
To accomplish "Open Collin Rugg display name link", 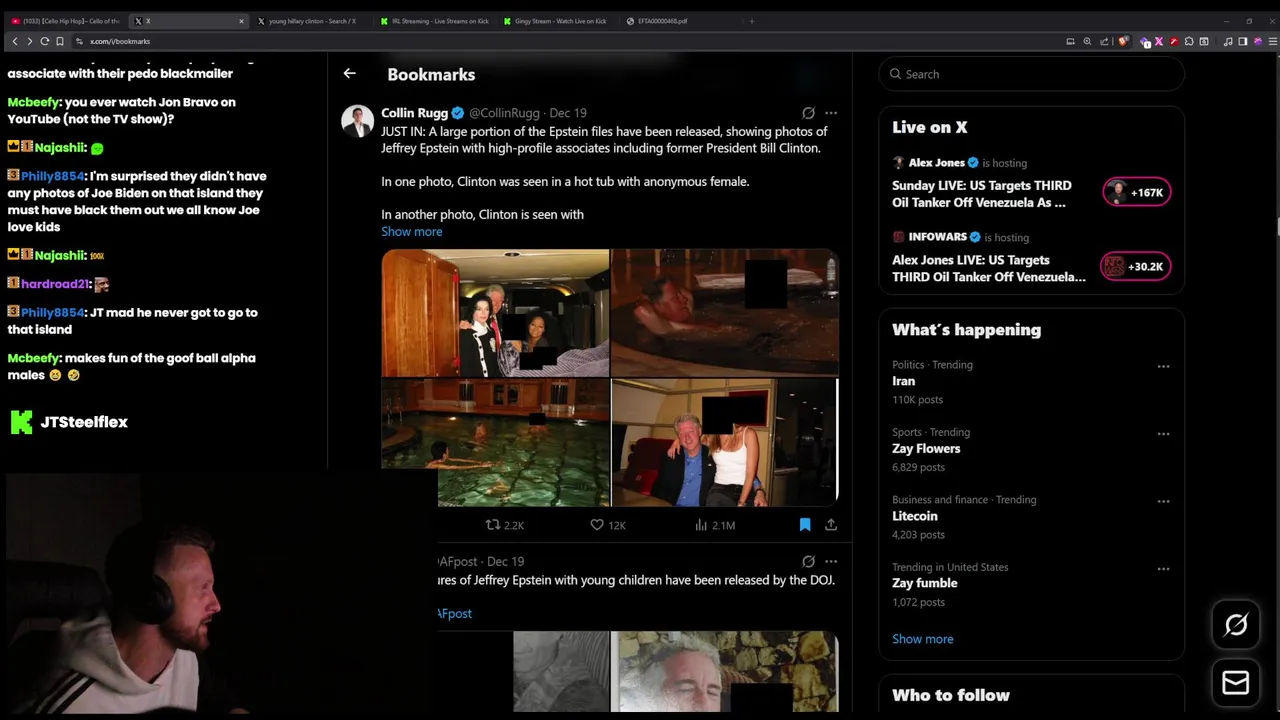I will coord(414,113).
